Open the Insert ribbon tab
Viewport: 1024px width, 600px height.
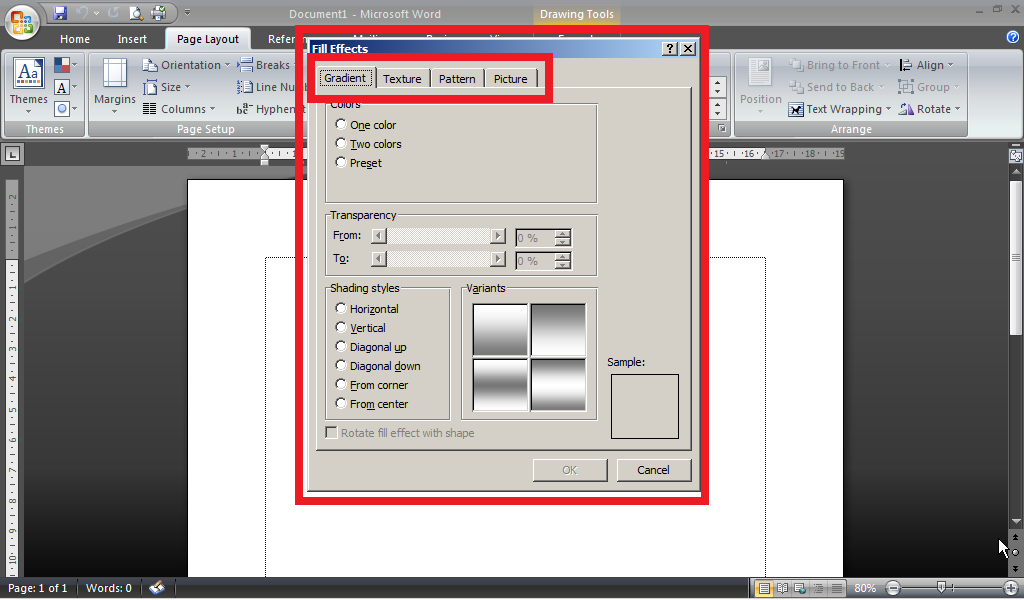tap(132, 39)
